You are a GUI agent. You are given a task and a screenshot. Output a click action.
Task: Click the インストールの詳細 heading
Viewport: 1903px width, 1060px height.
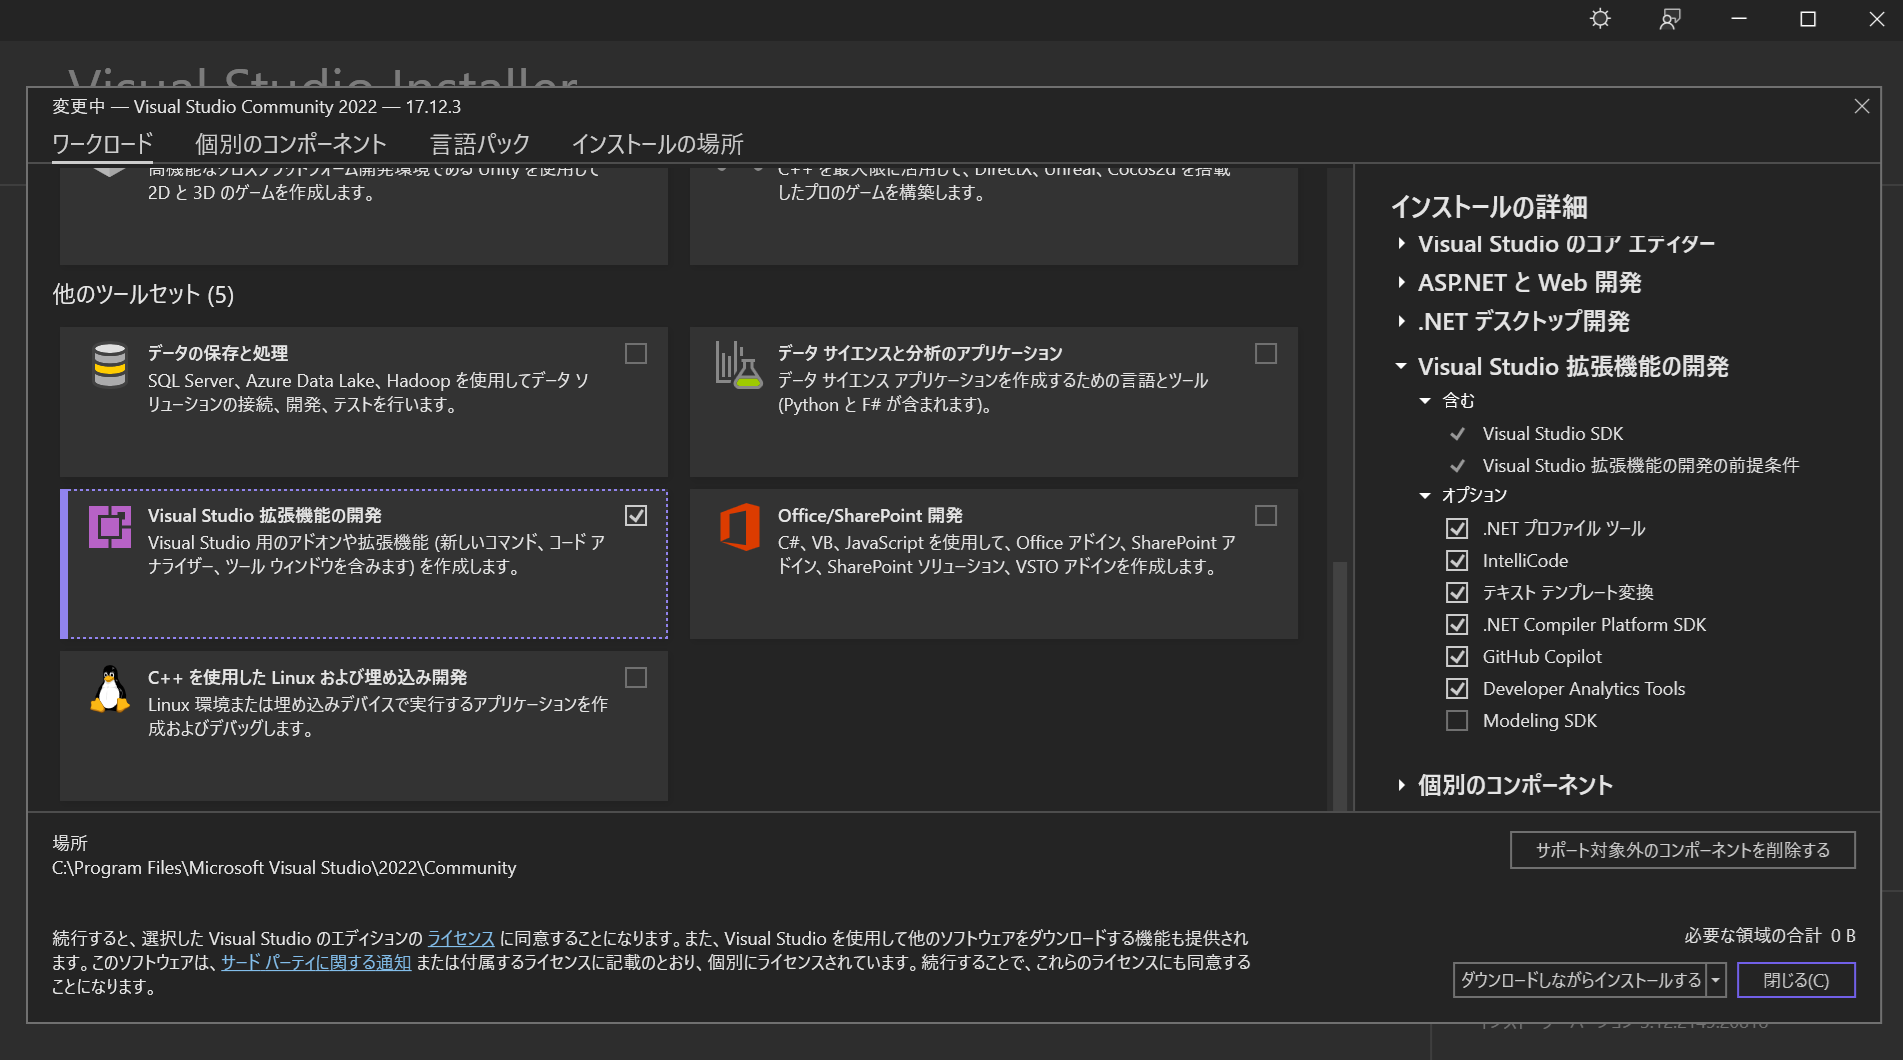(x=1489, y=207)
